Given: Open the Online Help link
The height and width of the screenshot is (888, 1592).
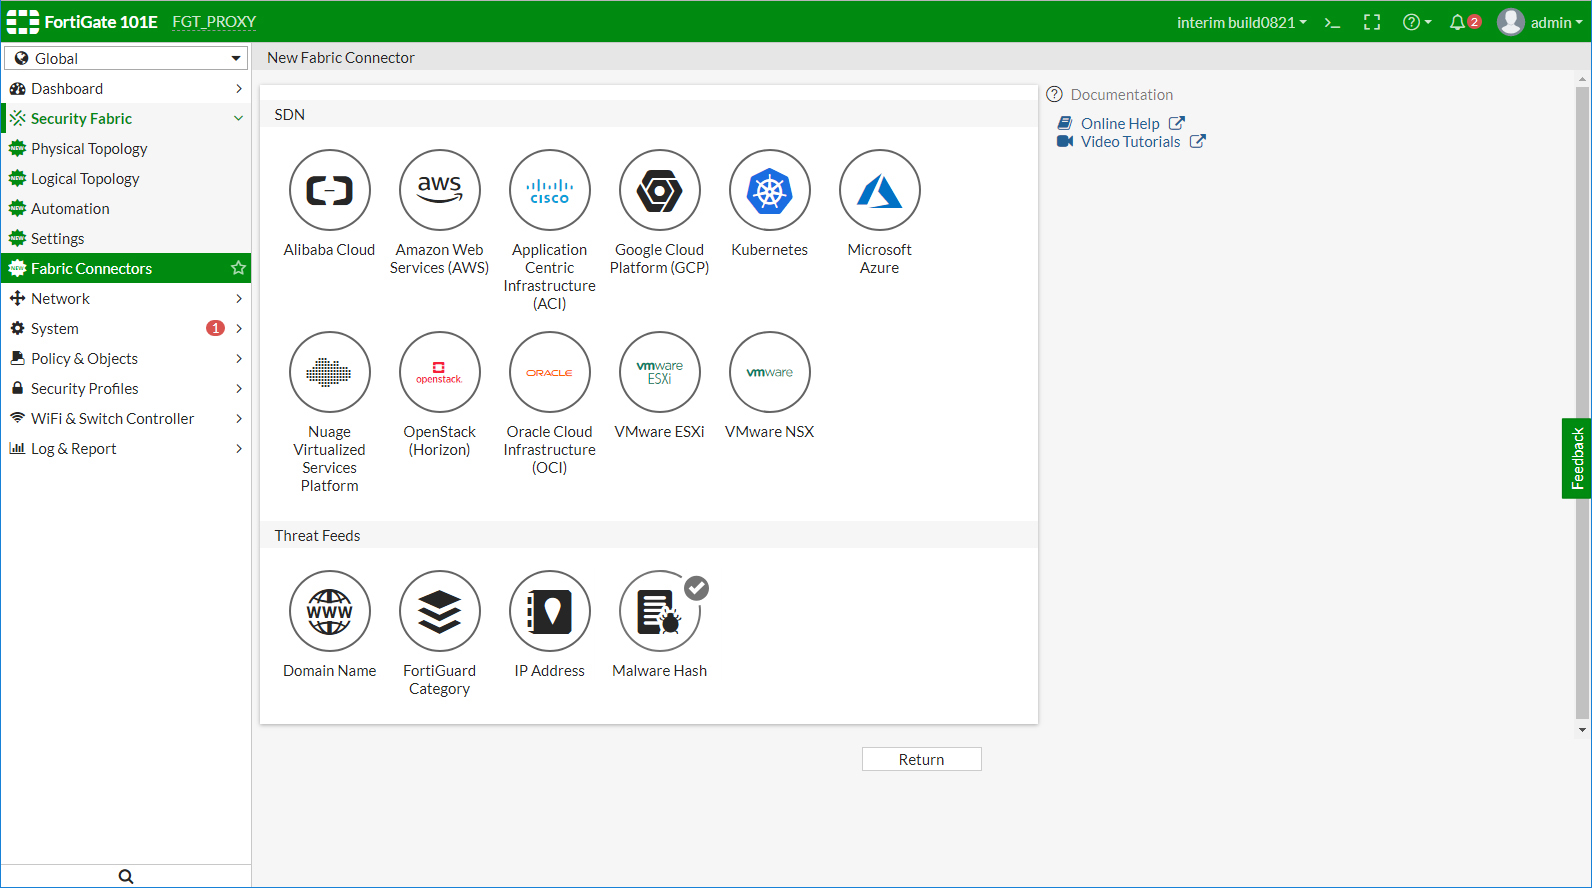Looking at the screenshot, I should [x=1120, y=124].
